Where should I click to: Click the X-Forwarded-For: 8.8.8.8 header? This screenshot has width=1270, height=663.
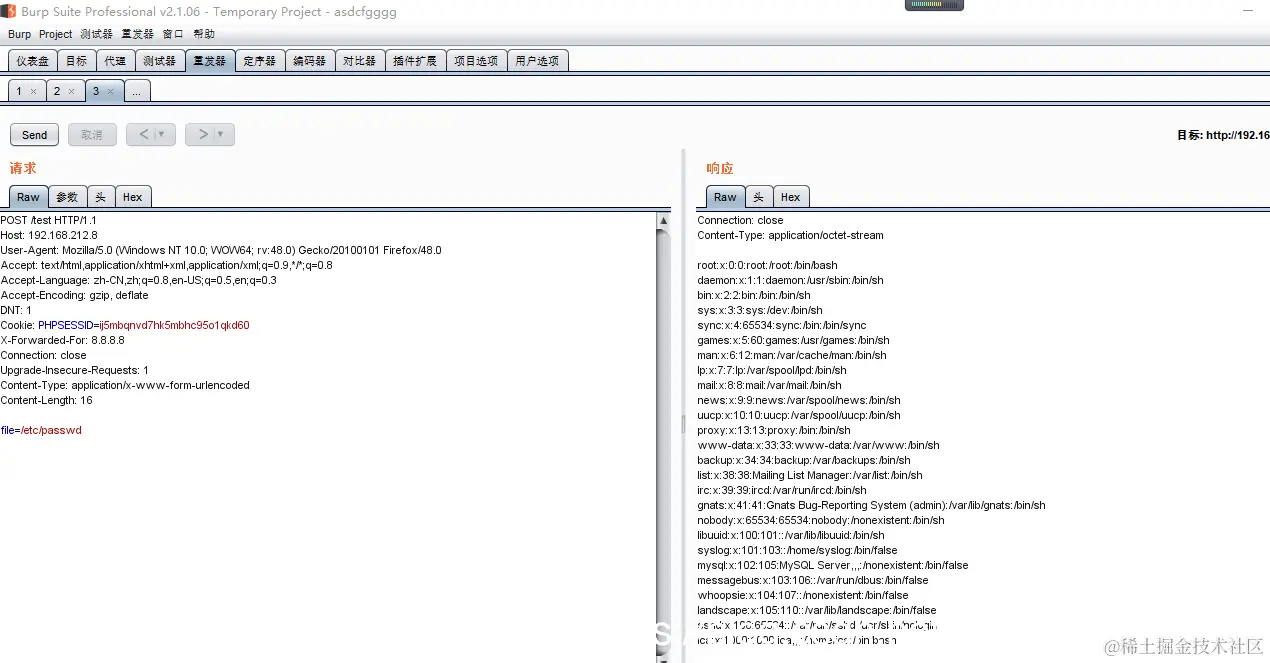click(x=62, y=340)
